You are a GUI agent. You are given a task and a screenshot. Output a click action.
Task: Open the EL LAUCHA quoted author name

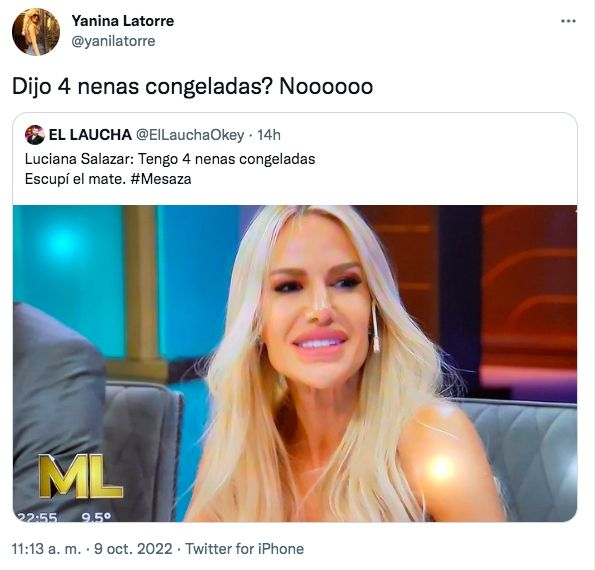[90, 135]
